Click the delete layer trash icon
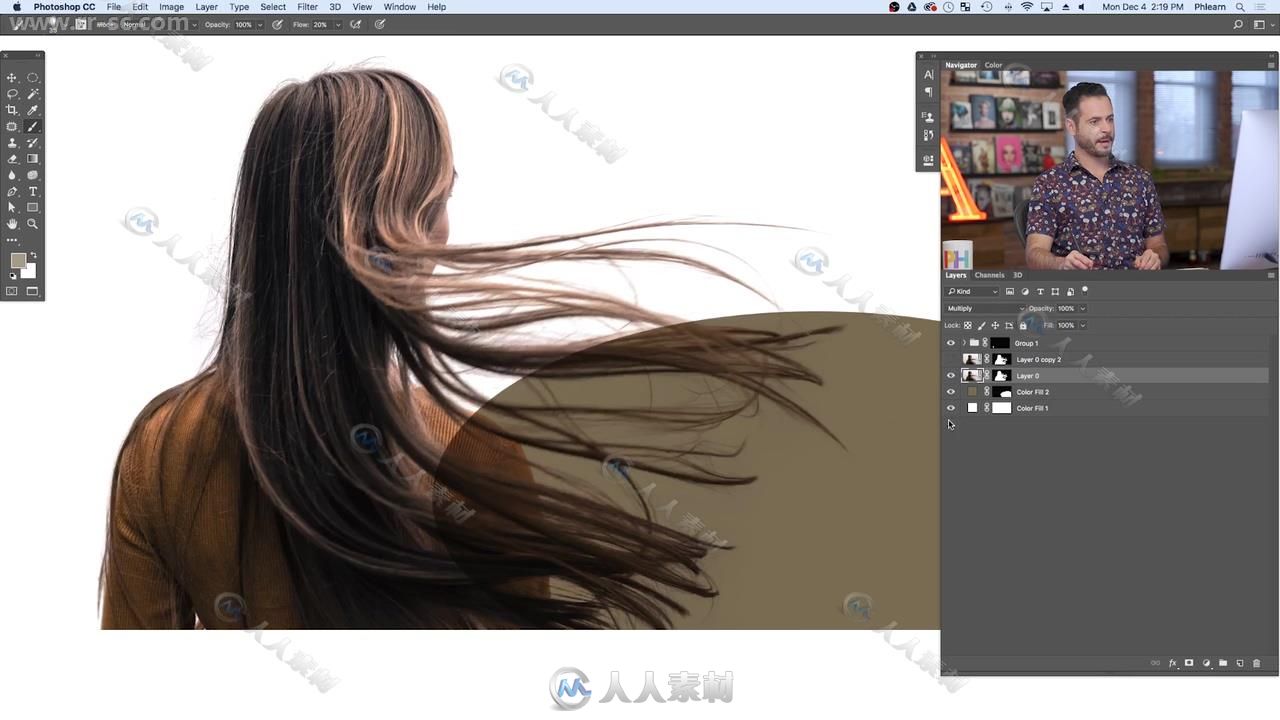This screenshot has height=720, width=1280. tap(1257, 663)
